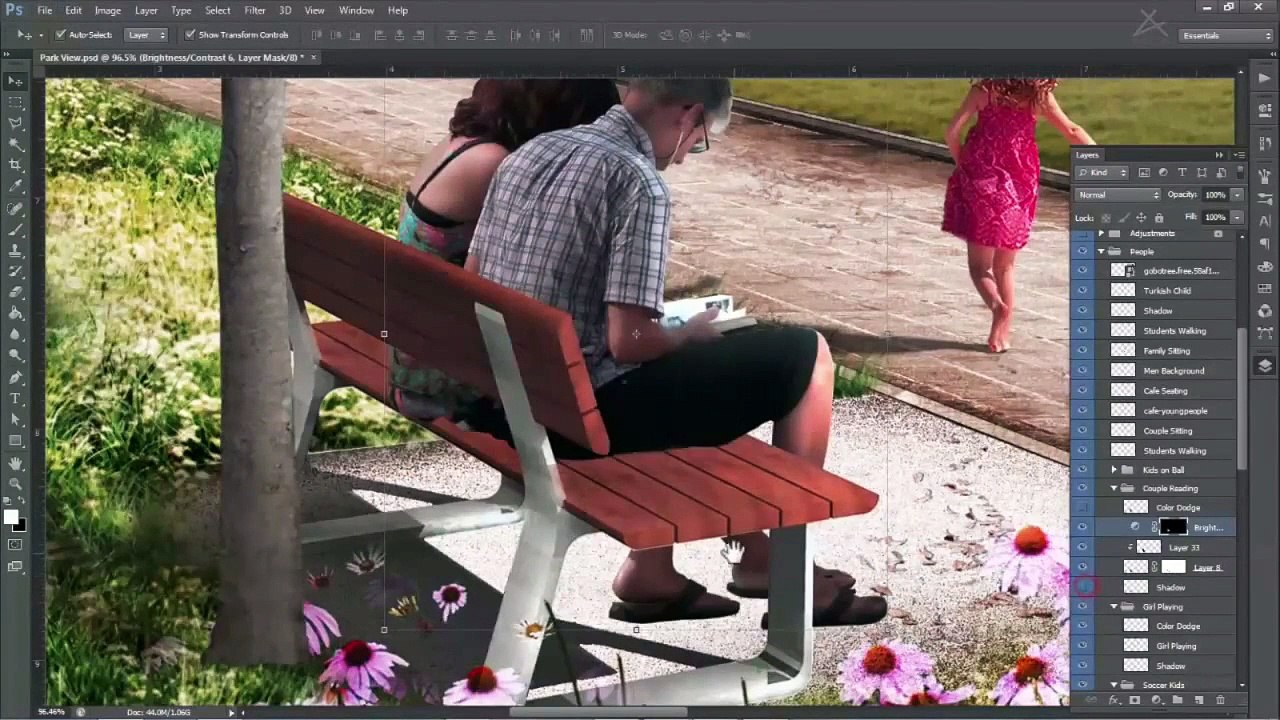The image size is (1280, 720).
Task: Select the Brush tool
Action: coord(15,229)
